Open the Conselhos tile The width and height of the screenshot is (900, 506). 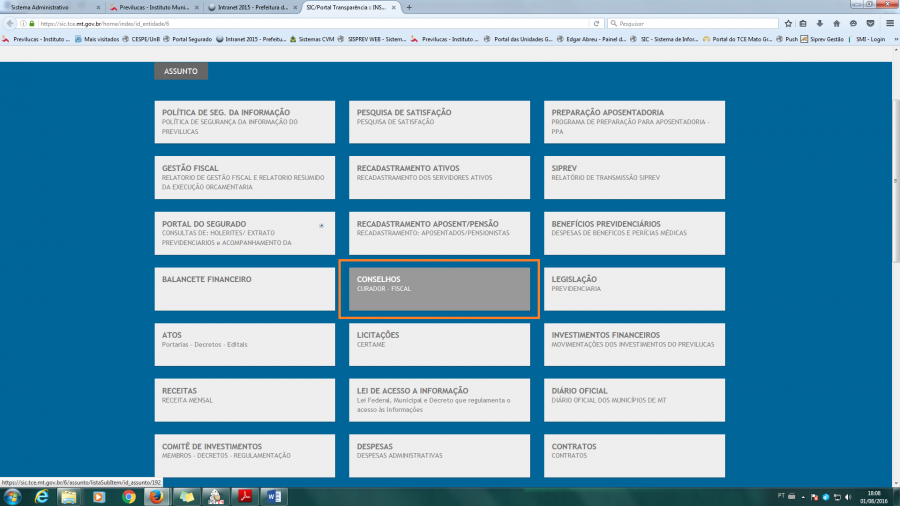[439, 289]
